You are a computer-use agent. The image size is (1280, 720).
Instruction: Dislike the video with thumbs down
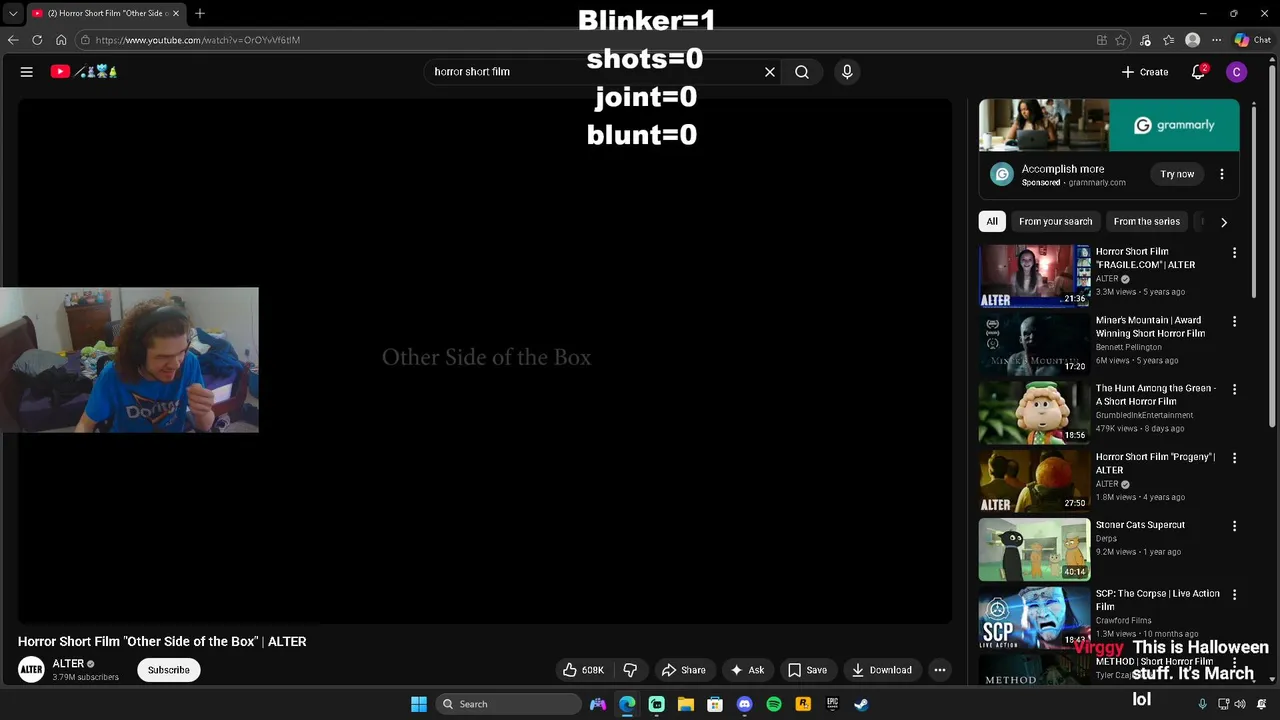point(630,670)
